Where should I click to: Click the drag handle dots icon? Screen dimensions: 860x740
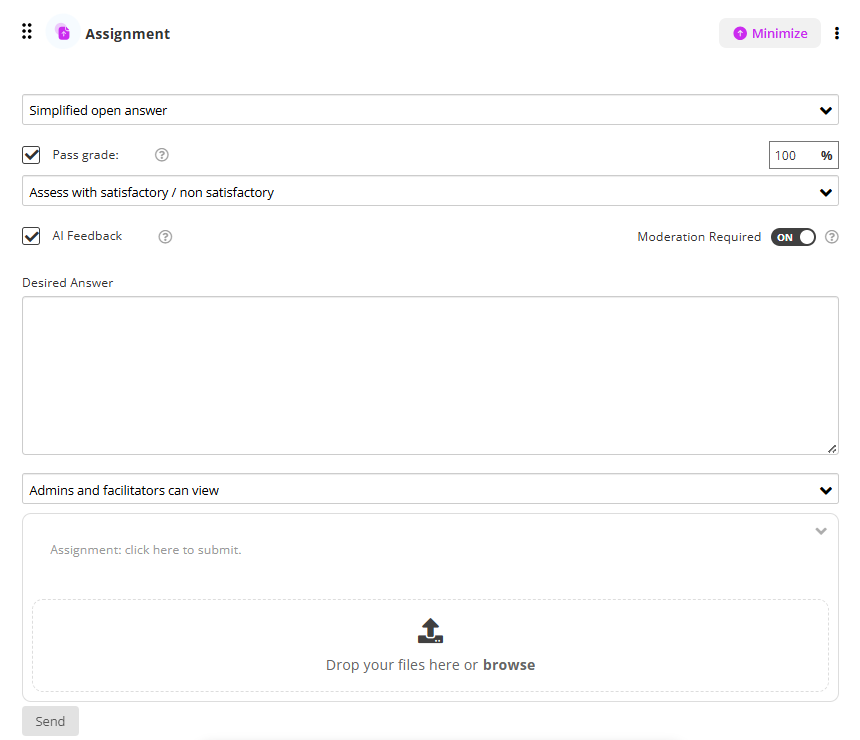pos(27,32)
